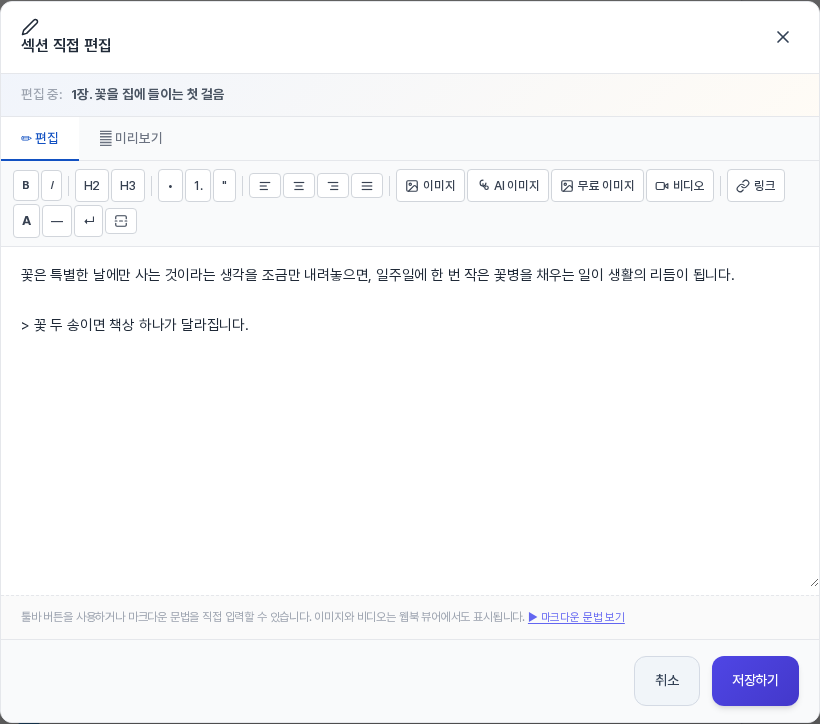Insert a line break
This screenshot has width=820, height=724.
coord(88,221)
